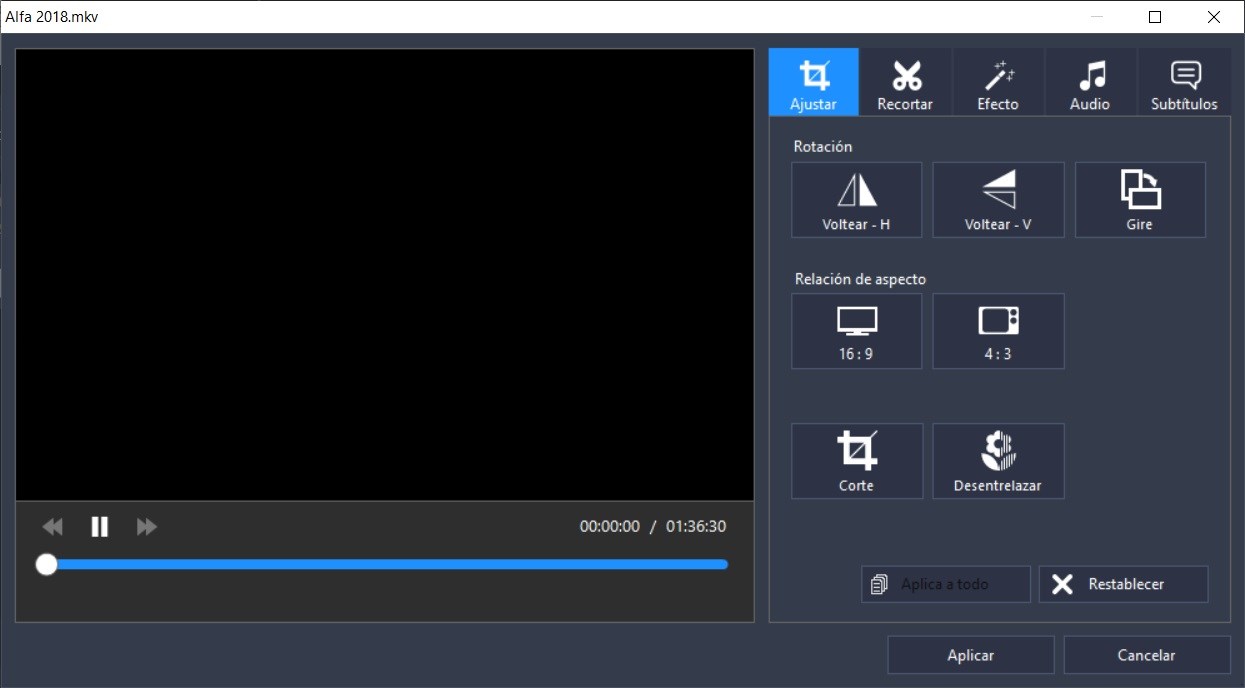Click the Alfa 2018.mkv window title
Image resolution: width=1245 pixels, height=688 pixels.
tap(52, 17)
